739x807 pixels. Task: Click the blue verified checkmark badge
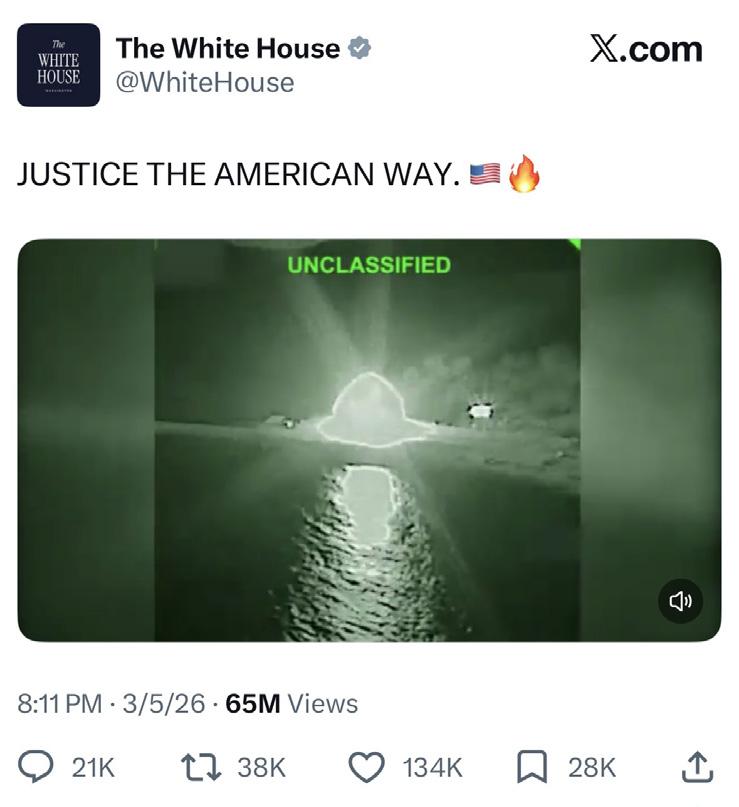pyautogui.click(x=359, y=48)
